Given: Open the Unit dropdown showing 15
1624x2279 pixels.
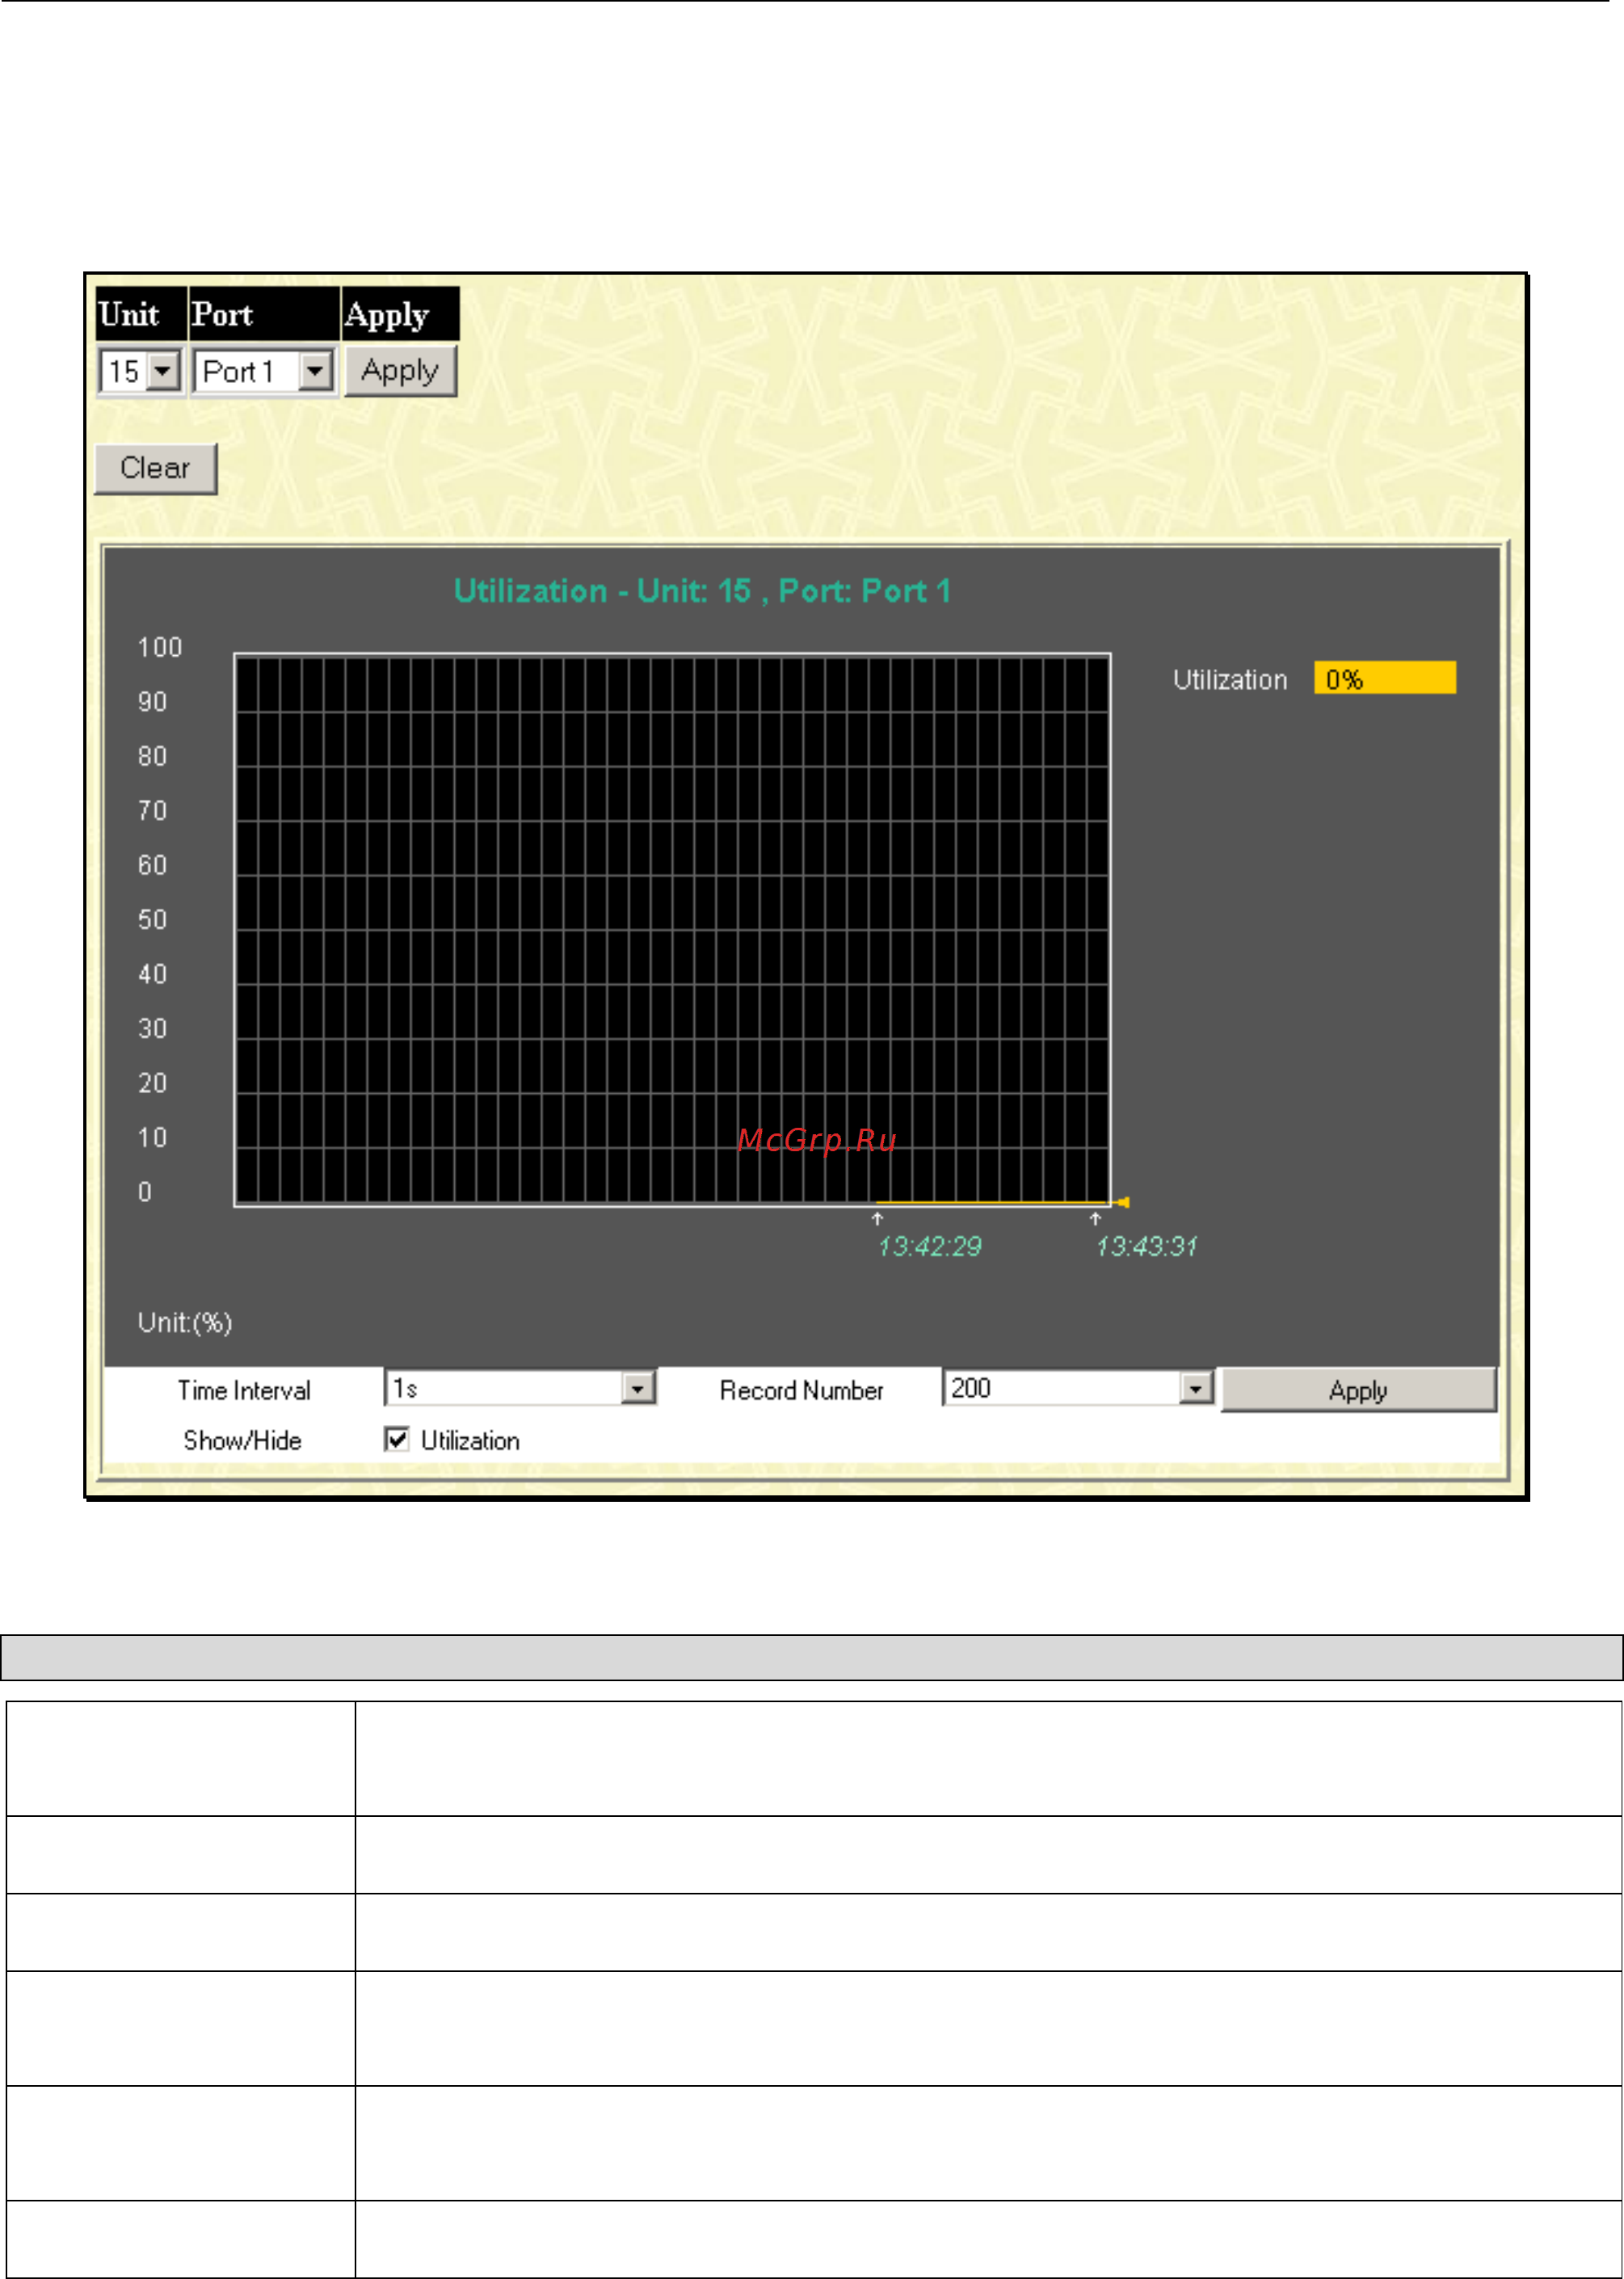Looking at the screenshot, I should pos(140,372).
